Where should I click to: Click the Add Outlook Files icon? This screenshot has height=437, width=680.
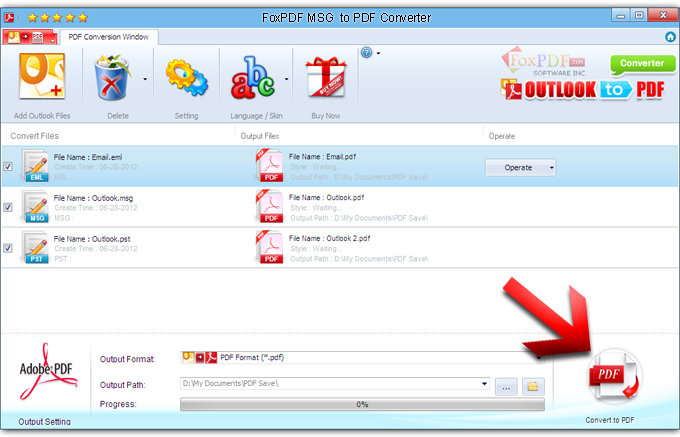(x=42, y=77)
